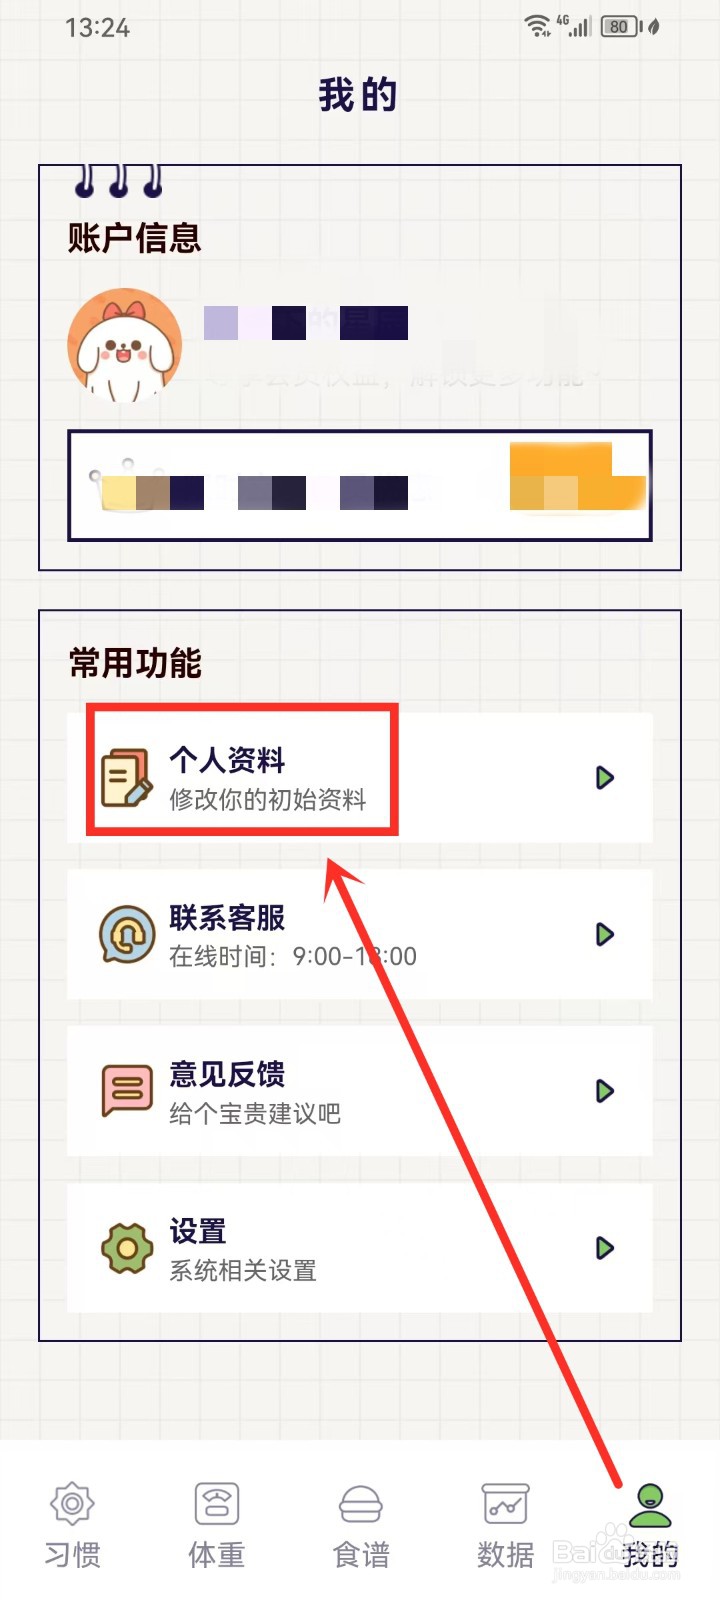Switch to the 我的 tab

click(650, 1524)
